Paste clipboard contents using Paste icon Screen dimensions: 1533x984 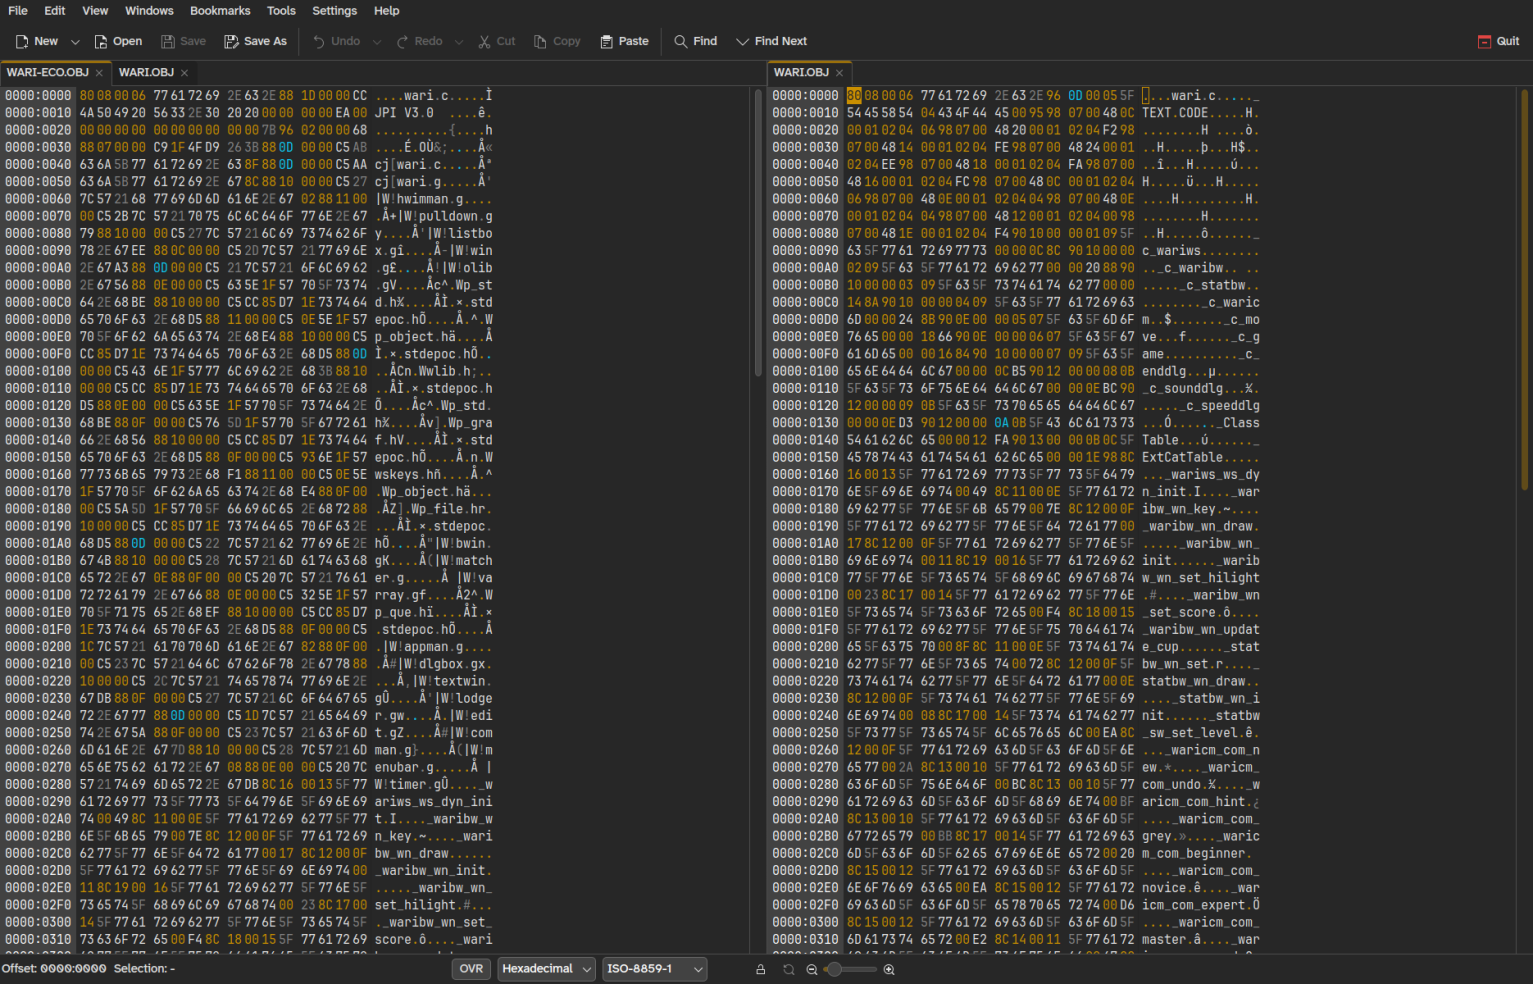tap(606, 41)
